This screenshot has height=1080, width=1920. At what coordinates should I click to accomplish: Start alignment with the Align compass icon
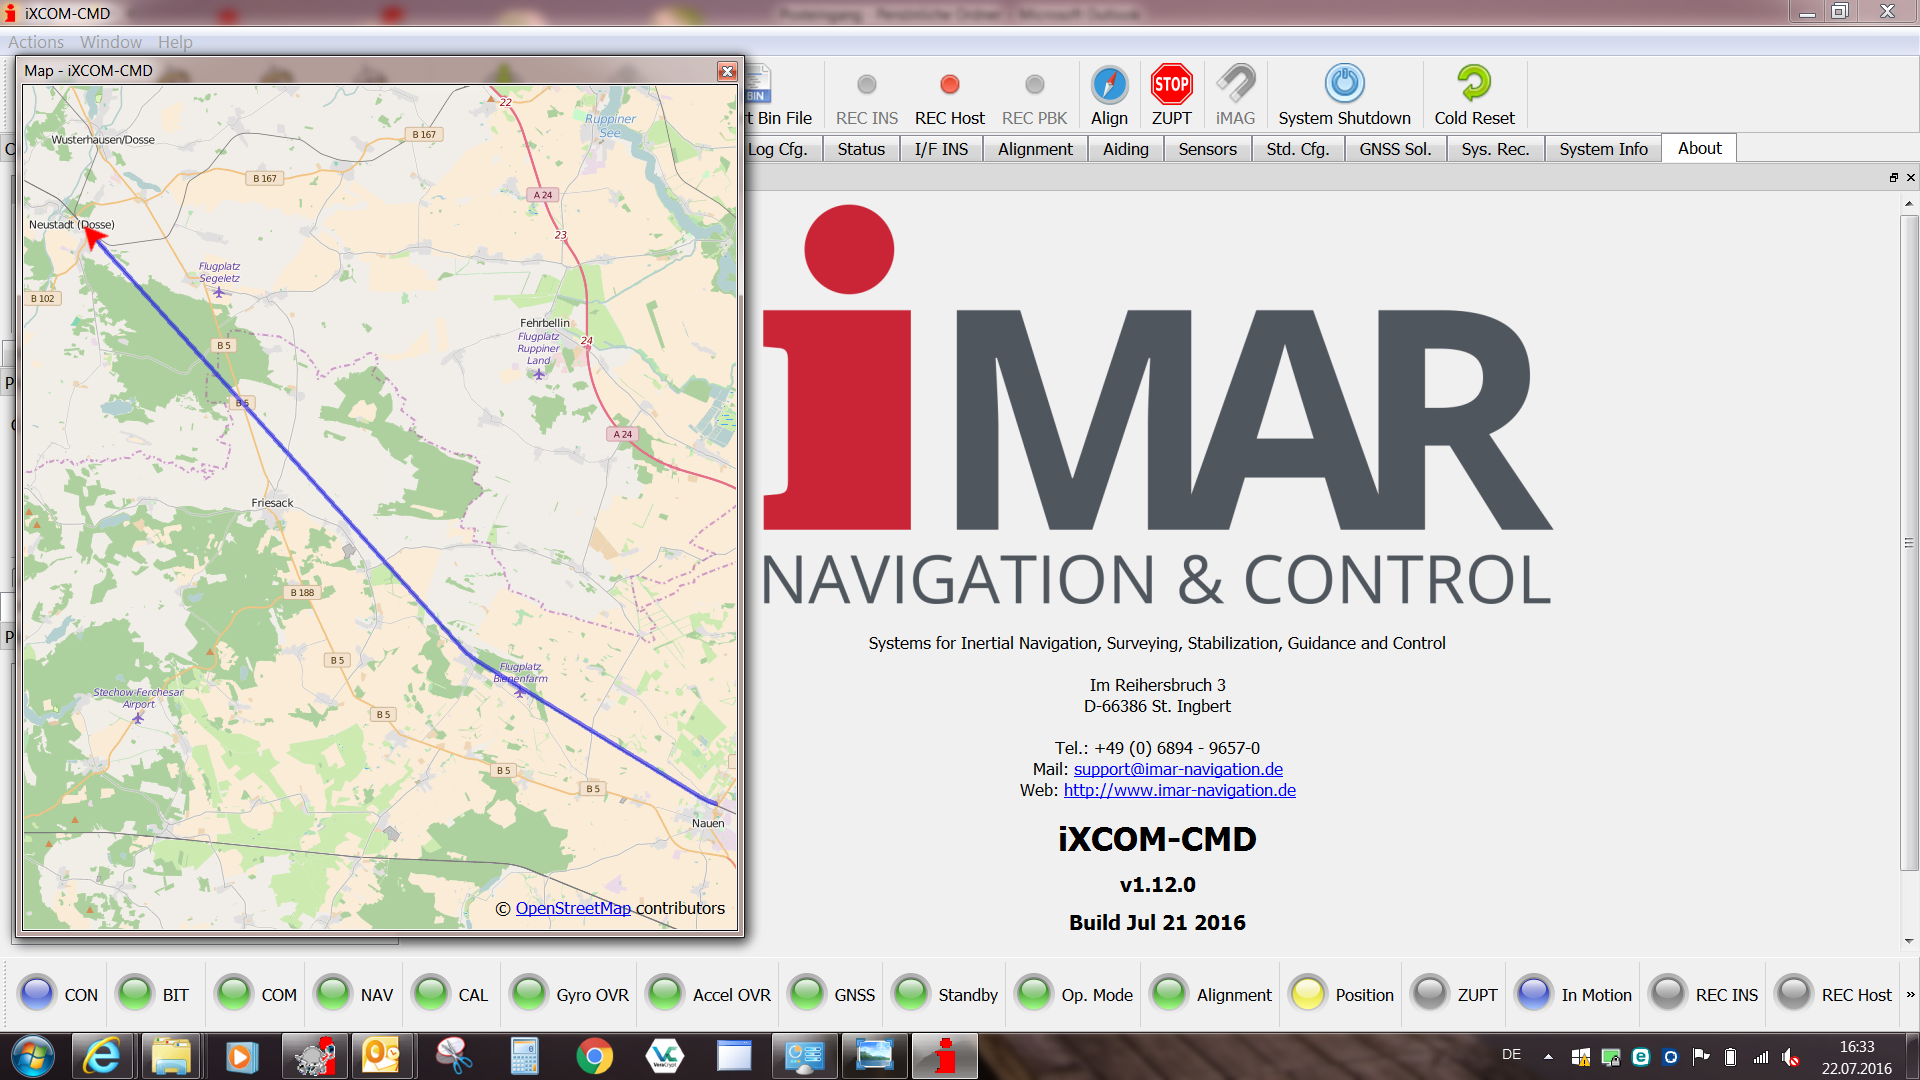[x=1109, y=85]
